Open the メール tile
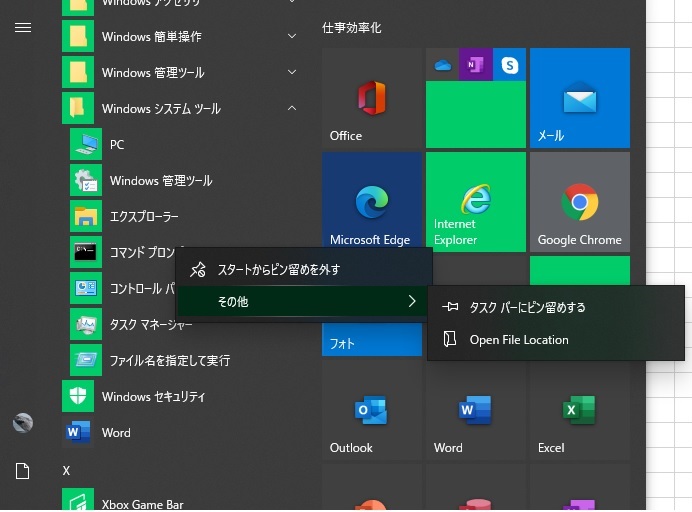This screenshot has height=512, width=692. tap(580, 98)
